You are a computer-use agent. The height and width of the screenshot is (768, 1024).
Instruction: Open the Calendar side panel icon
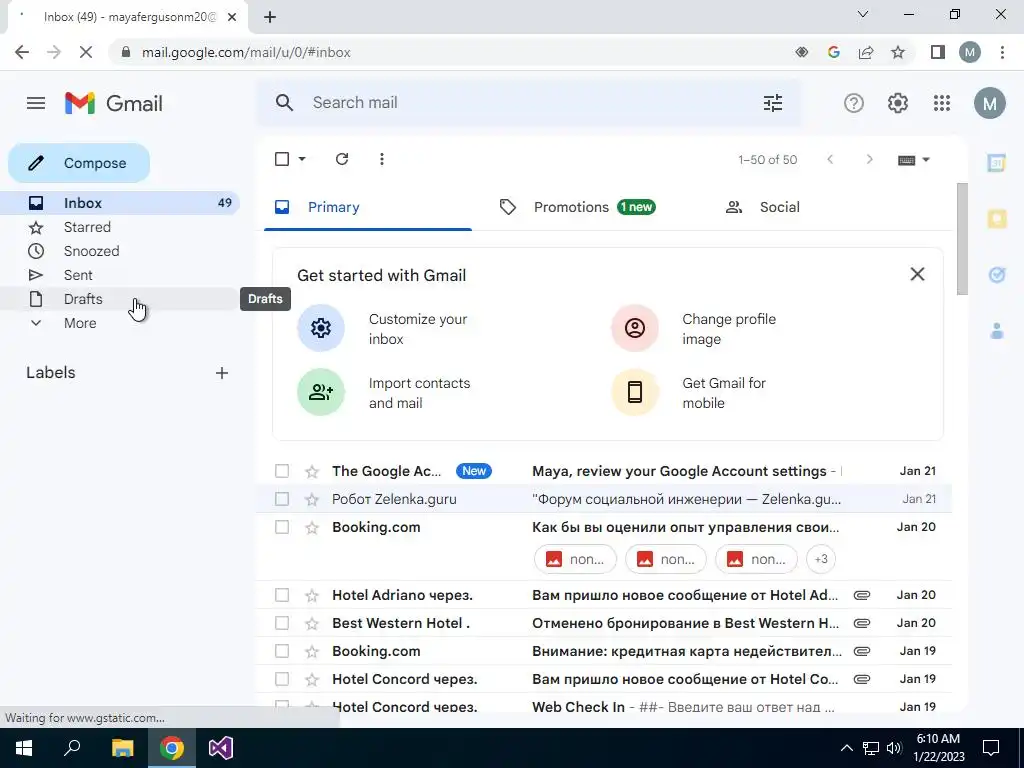point(997,163)
